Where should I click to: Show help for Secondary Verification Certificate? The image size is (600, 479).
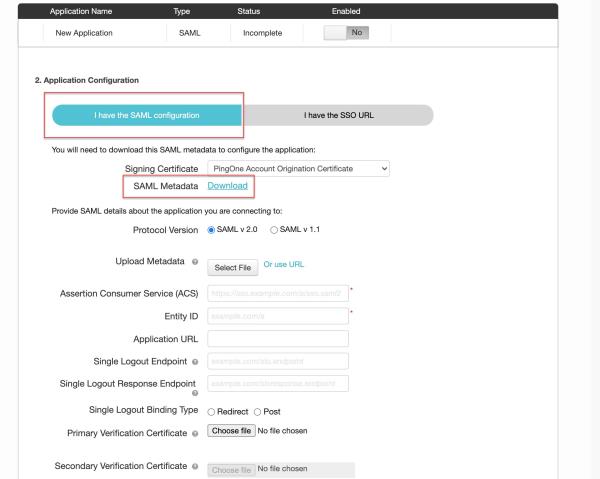(195, 466)
